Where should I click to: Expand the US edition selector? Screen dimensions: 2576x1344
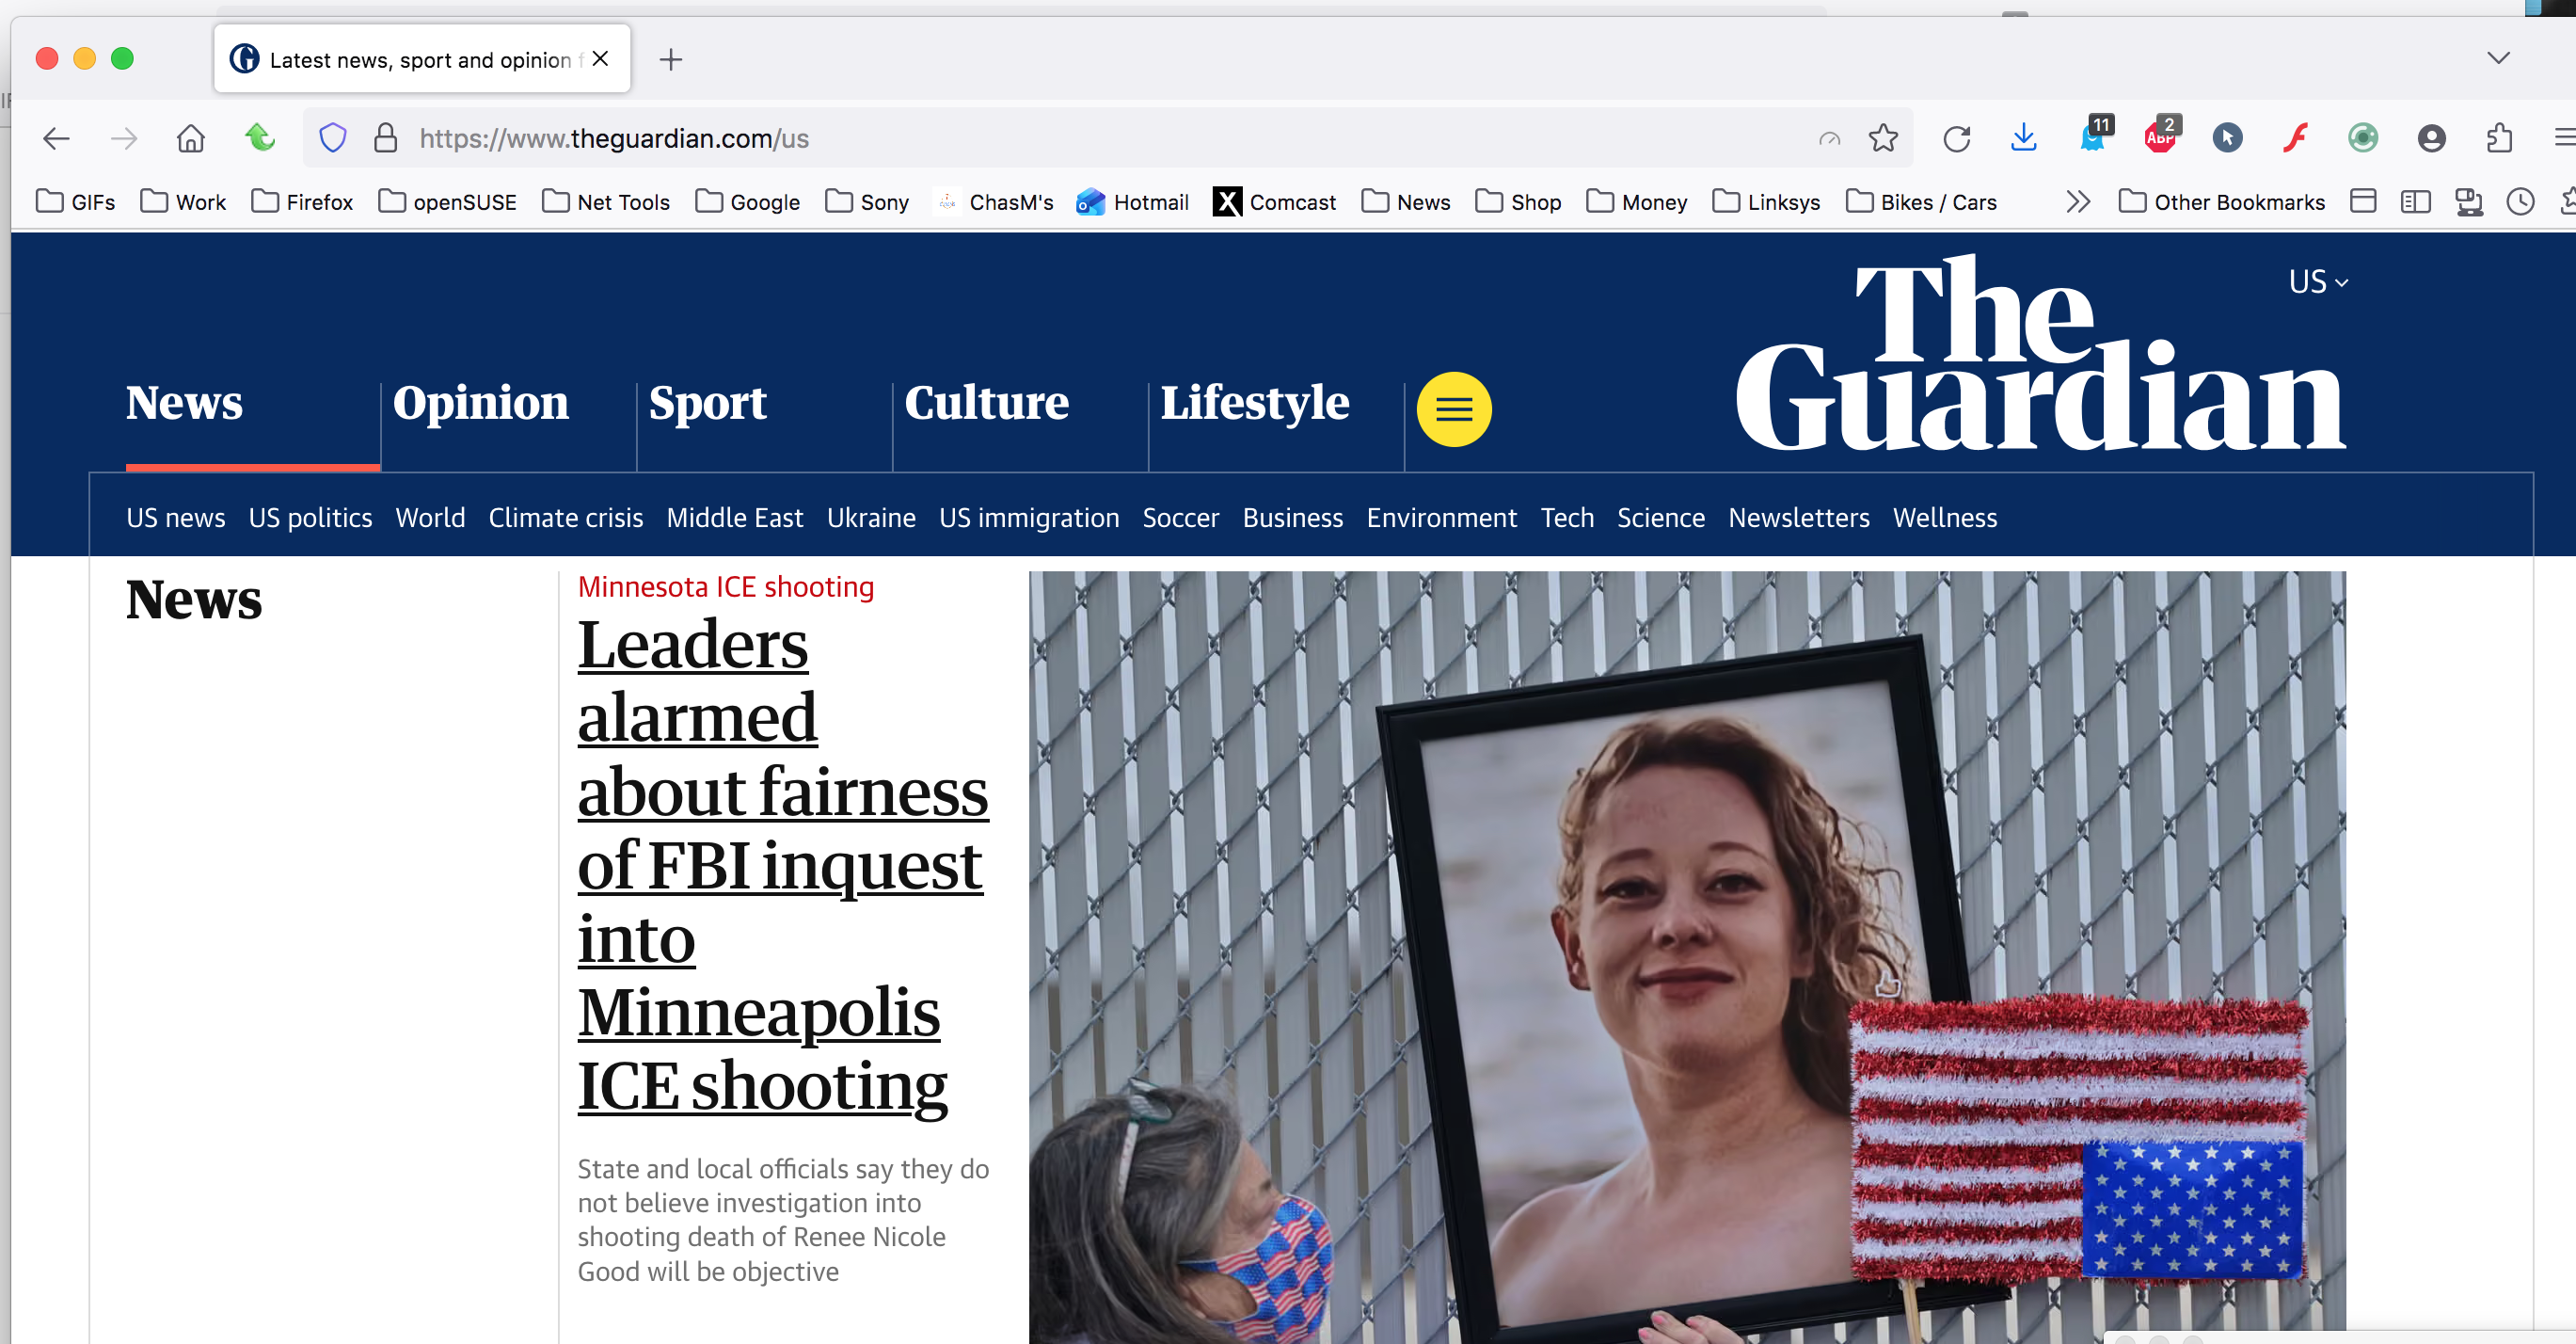point(2318,282)
